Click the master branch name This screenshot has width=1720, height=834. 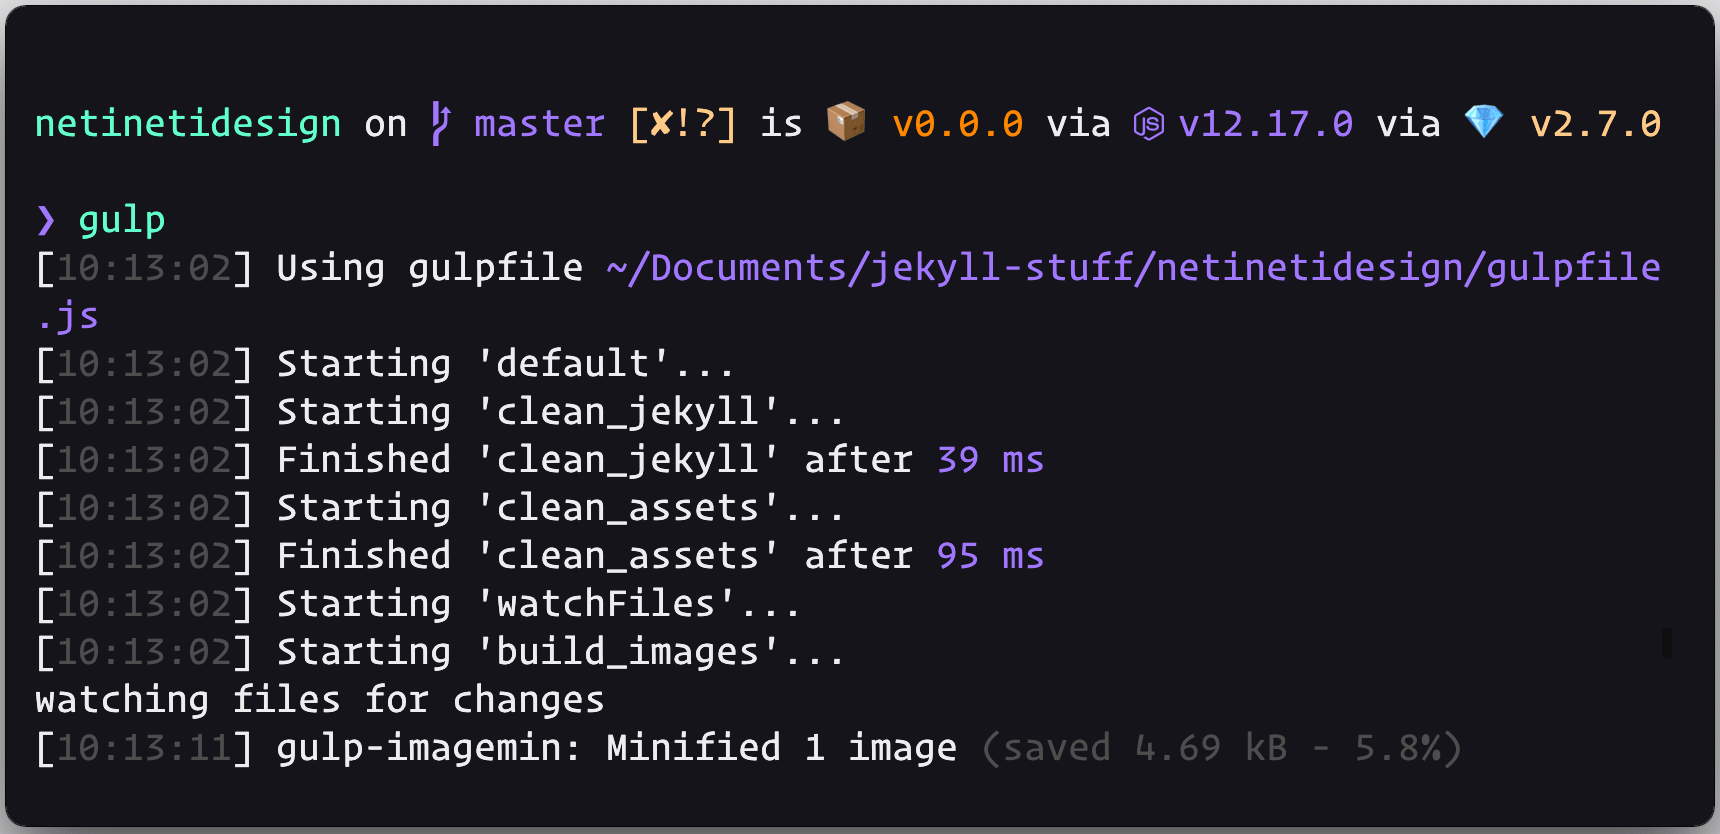point(539,124)
